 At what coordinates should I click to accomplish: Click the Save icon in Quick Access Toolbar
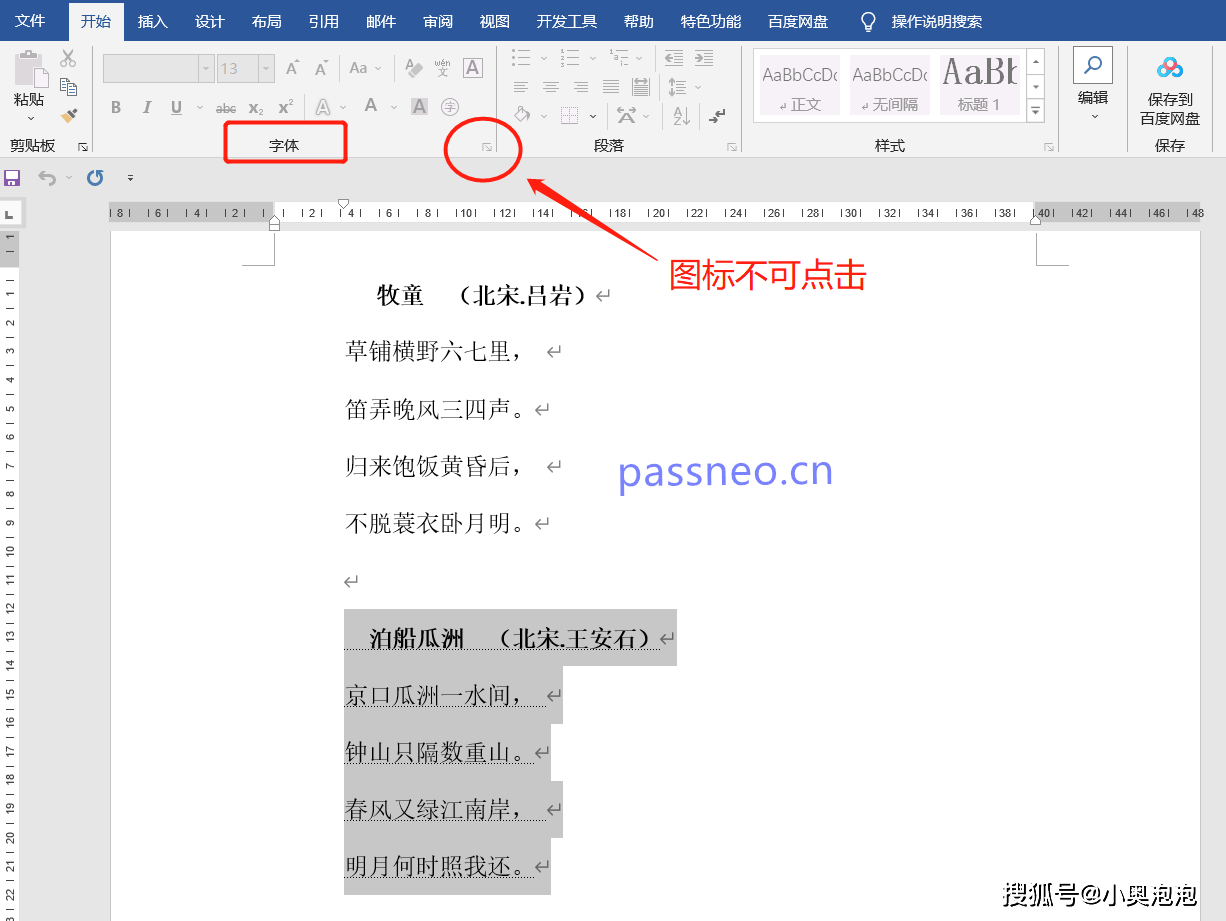click(x=12, y=178)
